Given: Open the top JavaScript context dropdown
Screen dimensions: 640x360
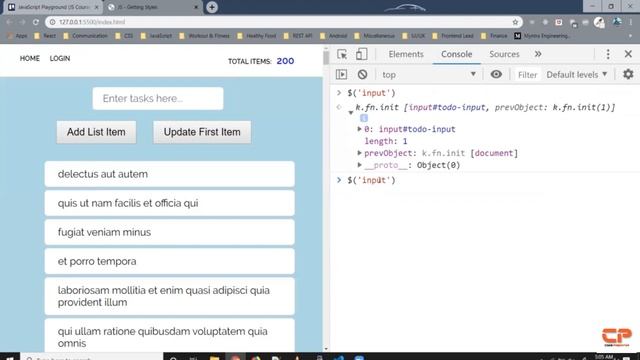Looking at the screenshot, I should (x=429, y=75).
